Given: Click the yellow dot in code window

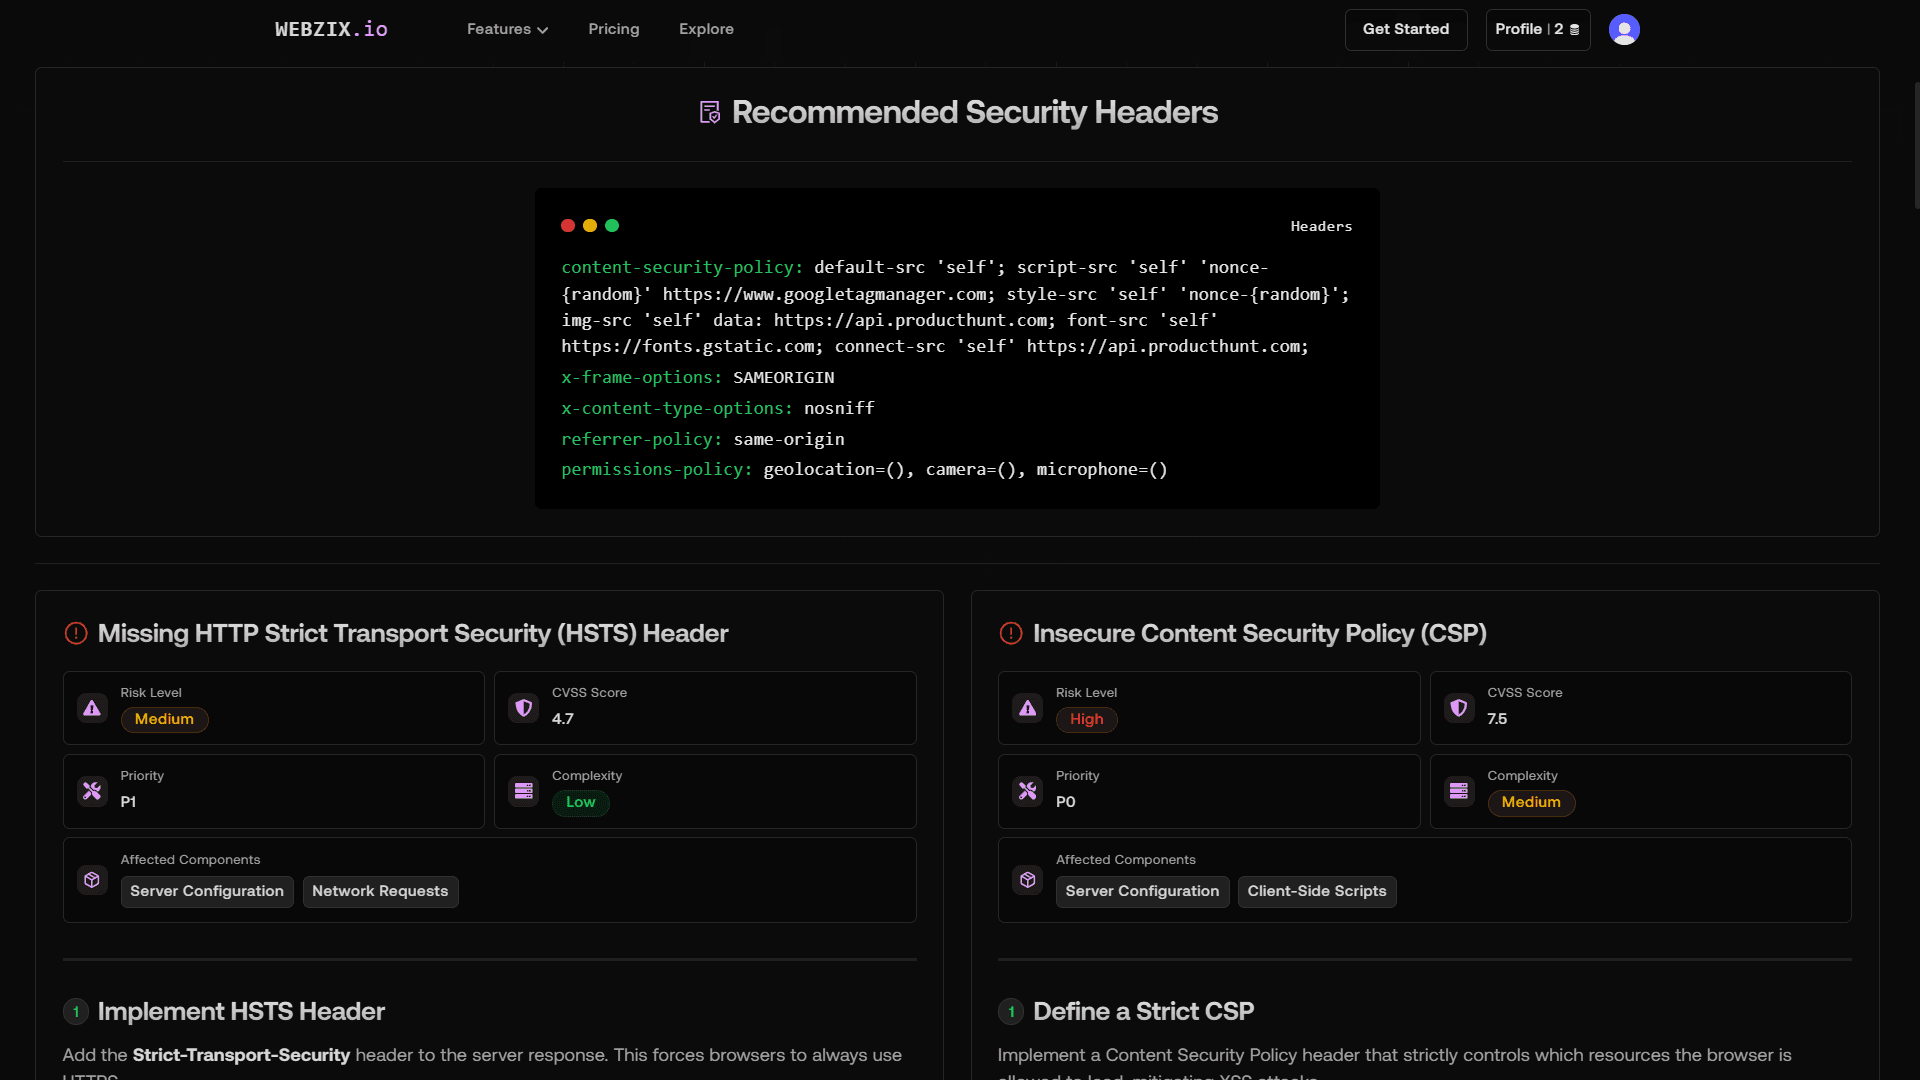Looking at the screenshot, I should 590,226.
